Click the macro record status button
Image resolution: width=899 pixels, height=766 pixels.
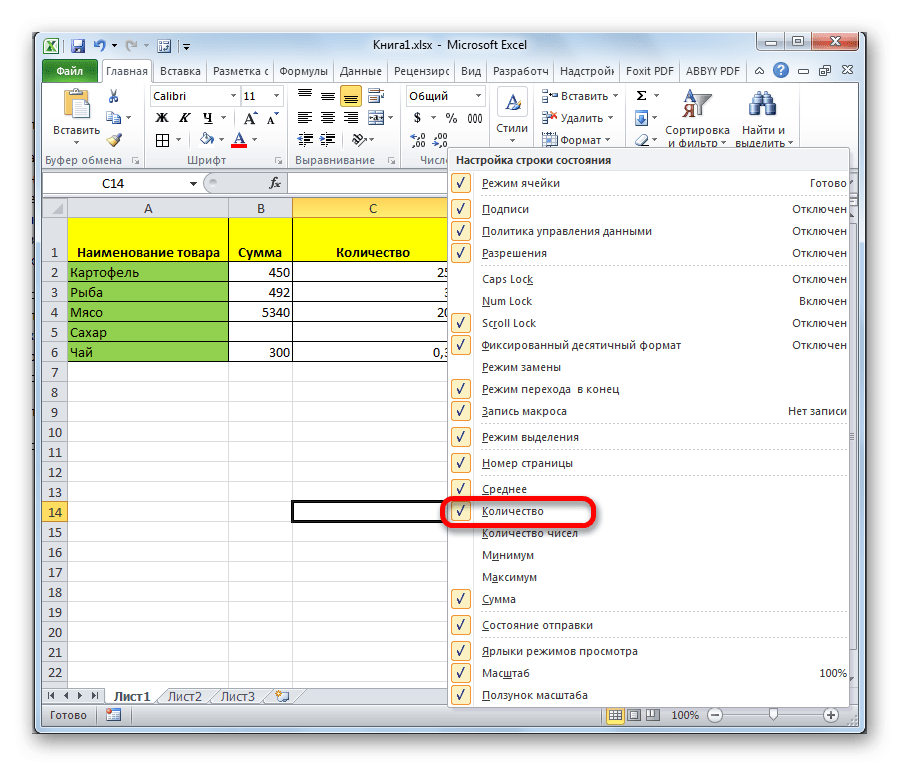tap(114, 715)
